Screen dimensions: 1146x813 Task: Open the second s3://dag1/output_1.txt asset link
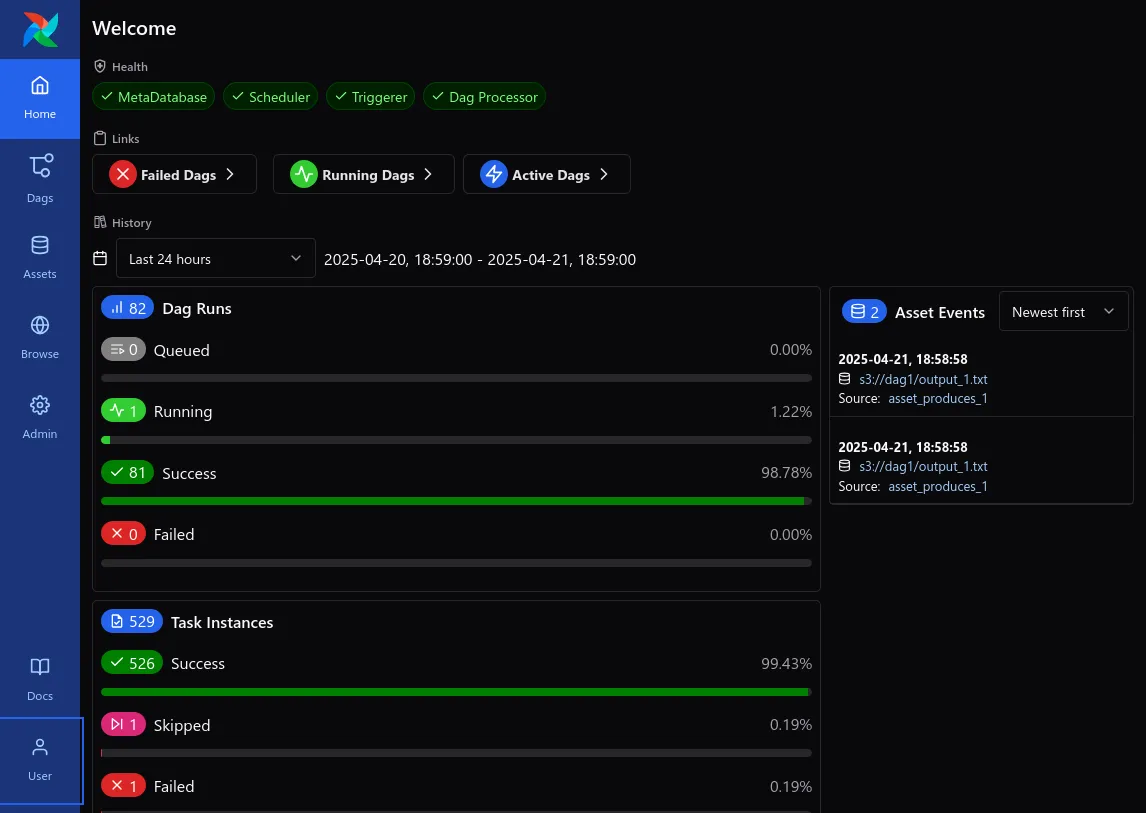923,466
